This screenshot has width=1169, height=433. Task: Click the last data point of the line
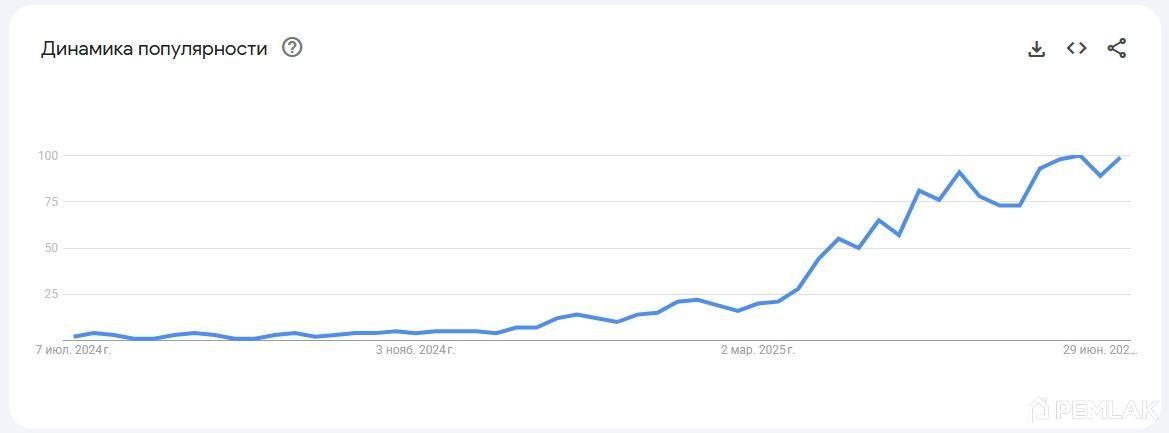point(1120,158)
